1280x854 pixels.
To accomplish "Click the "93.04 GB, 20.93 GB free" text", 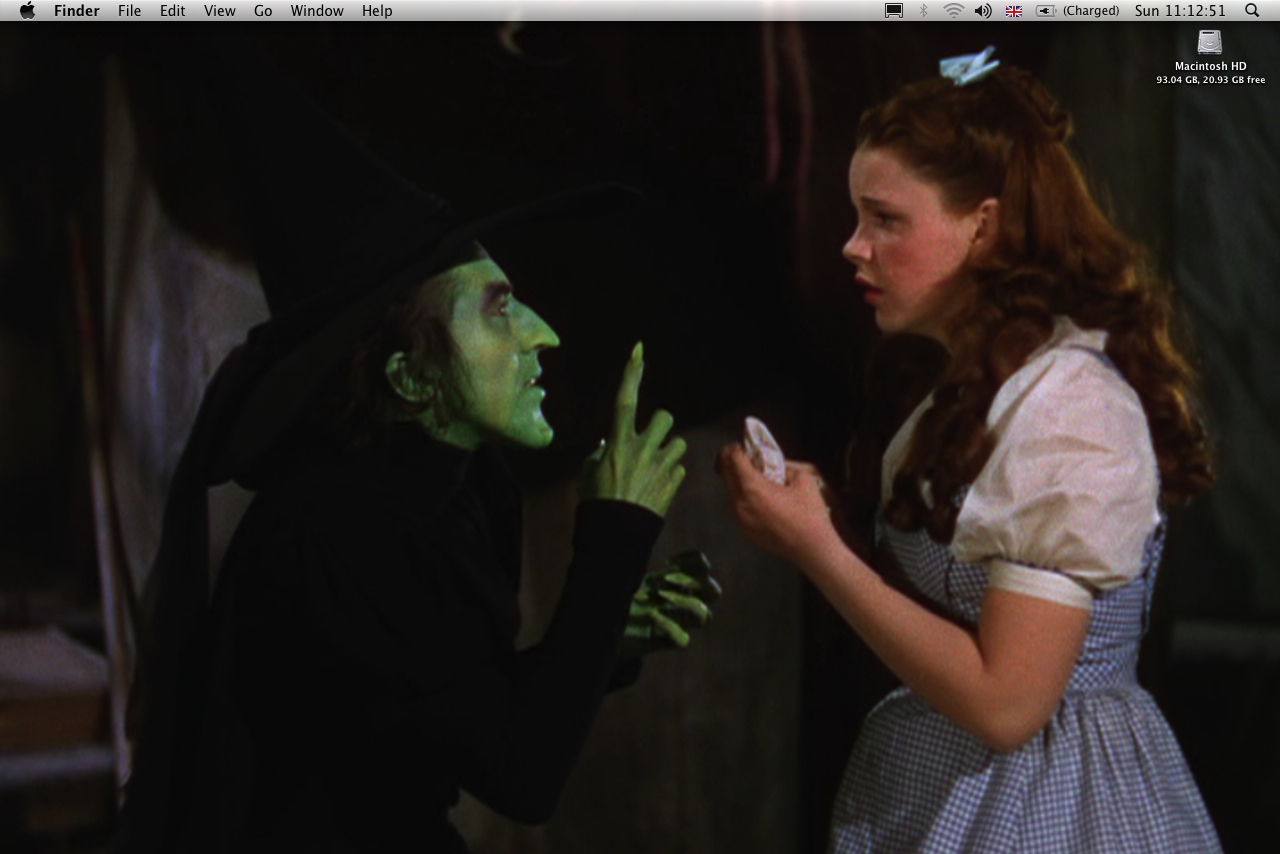I will point(1210,80).
